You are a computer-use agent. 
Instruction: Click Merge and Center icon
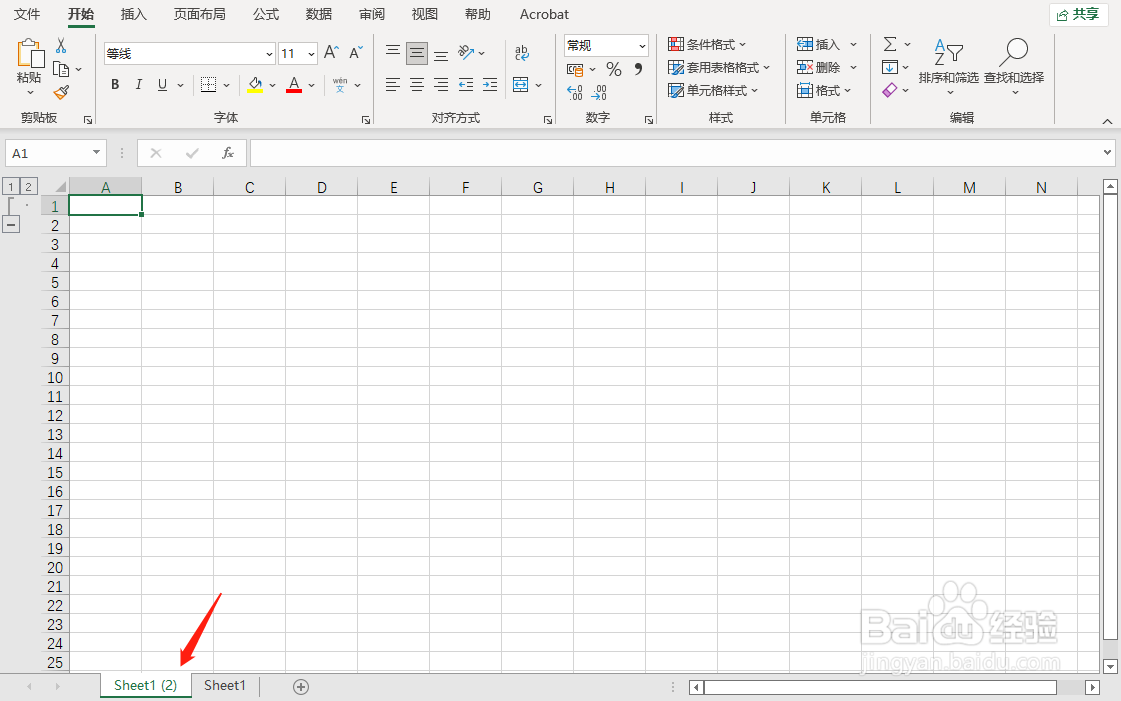[520, 85]
